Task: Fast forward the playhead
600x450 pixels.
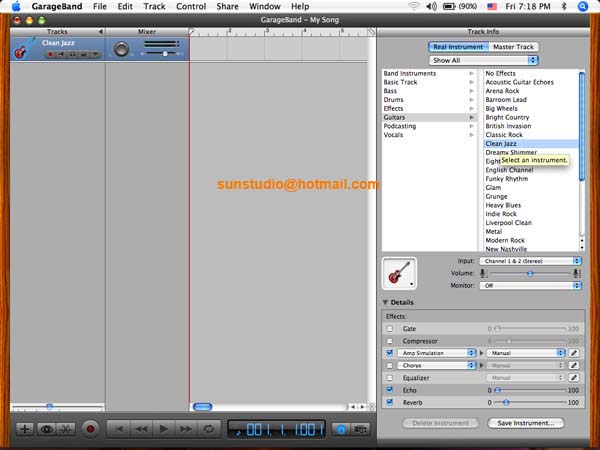Action: coord(186,429)
